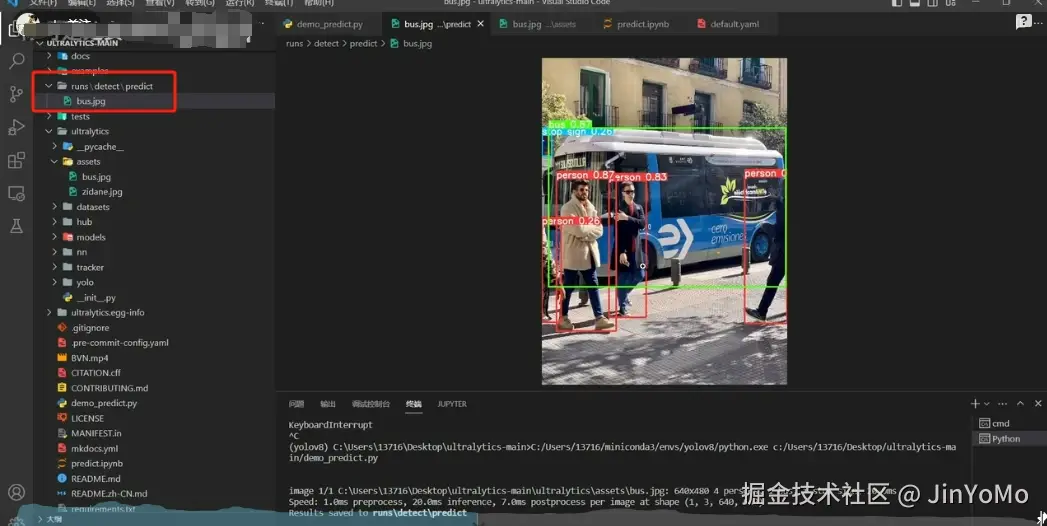
Task: Open the 运行(R) Run menu
Action: click(240, 3)
